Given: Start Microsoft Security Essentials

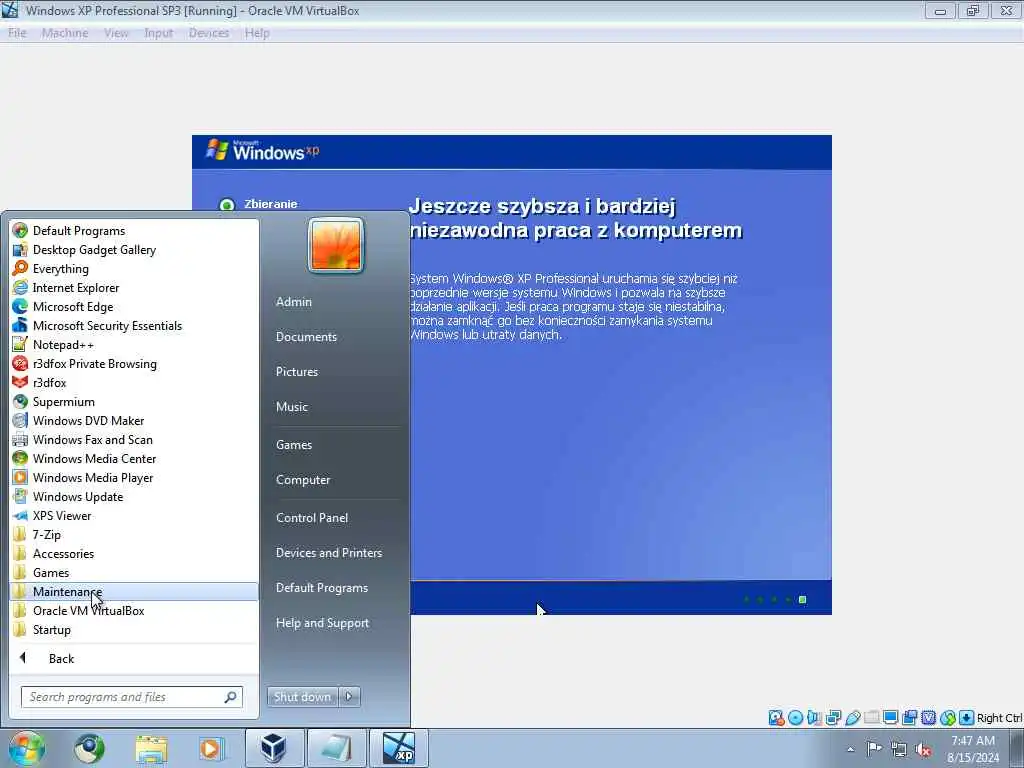Looking at the screenshot, I should coord(134,325).
